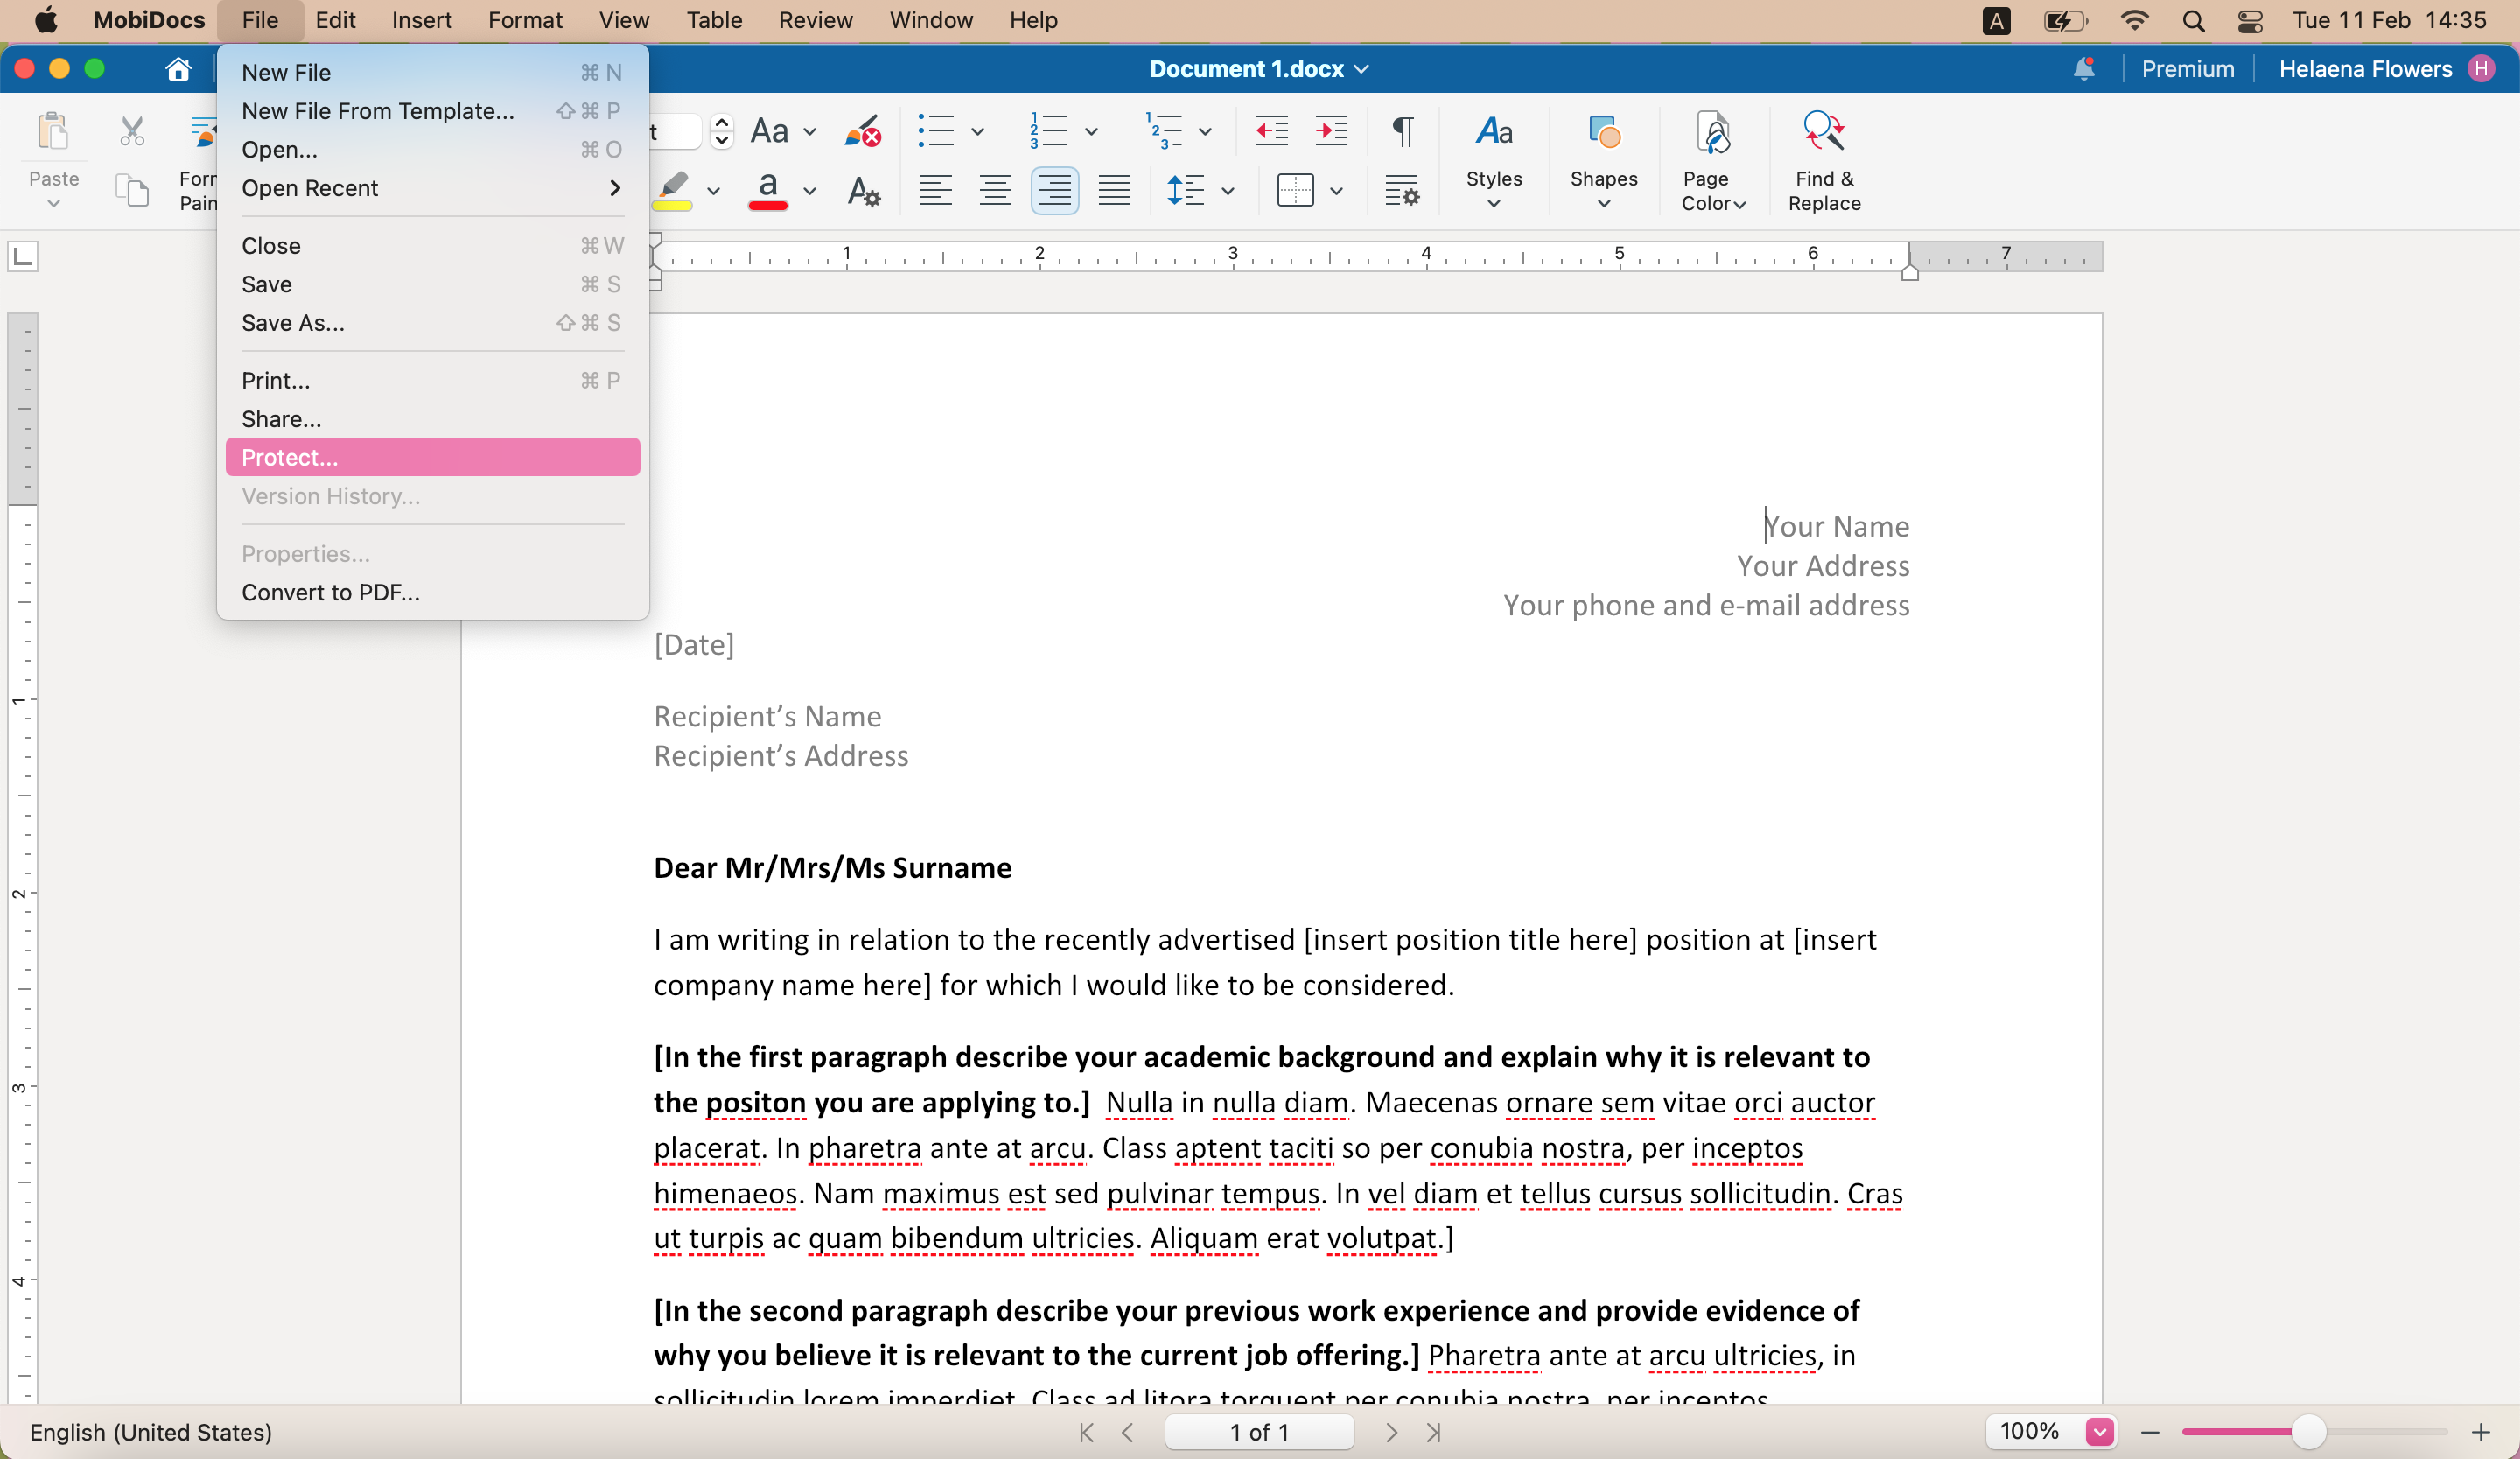Click the Wi-Fi status icon

click(2135, 20)
